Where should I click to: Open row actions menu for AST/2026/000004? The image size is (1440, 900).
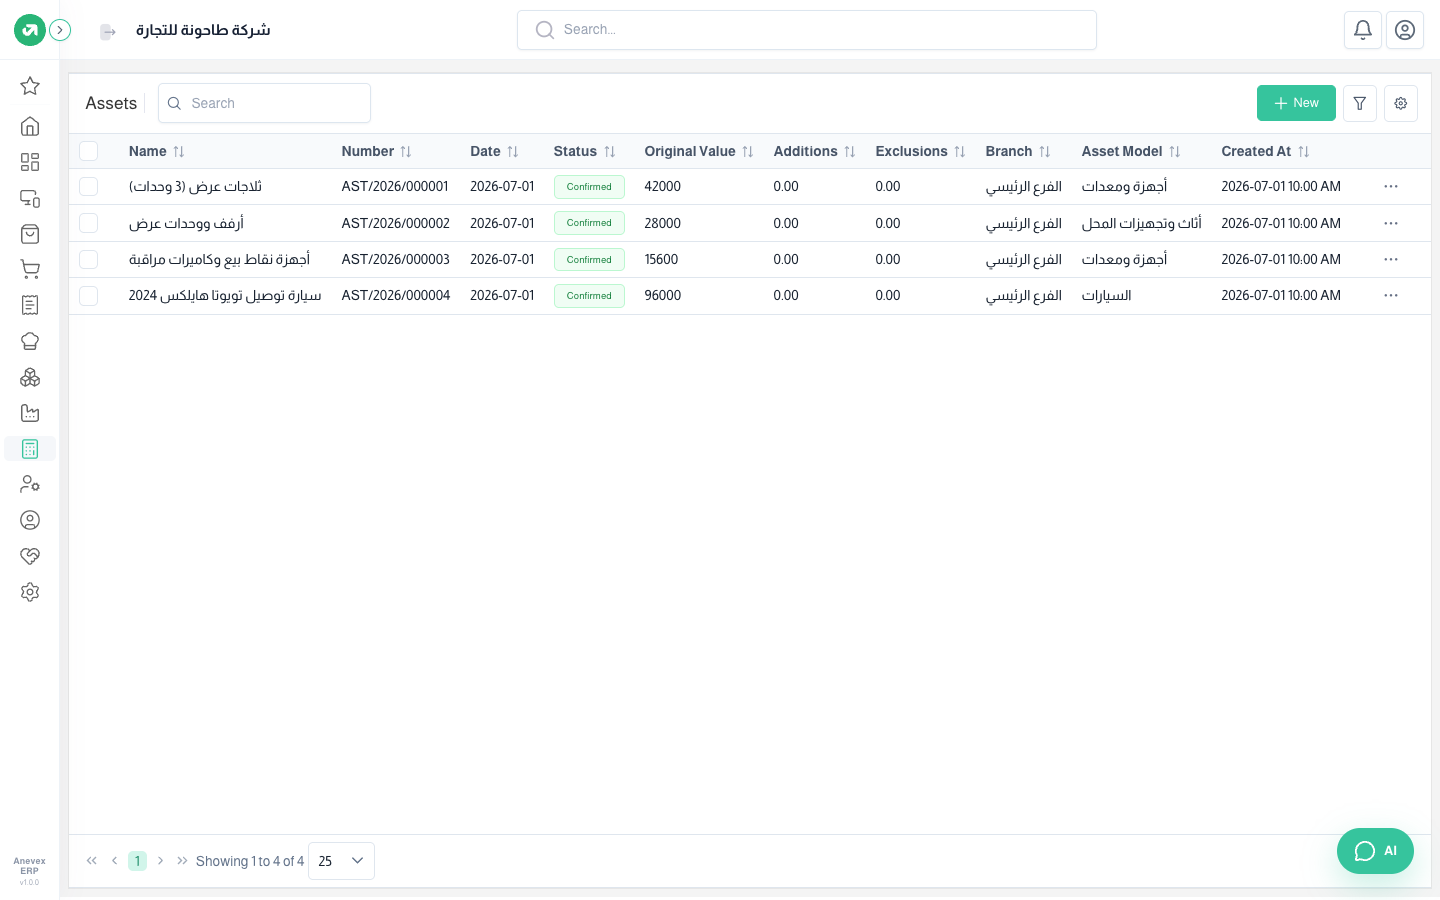pos(1391,296)
